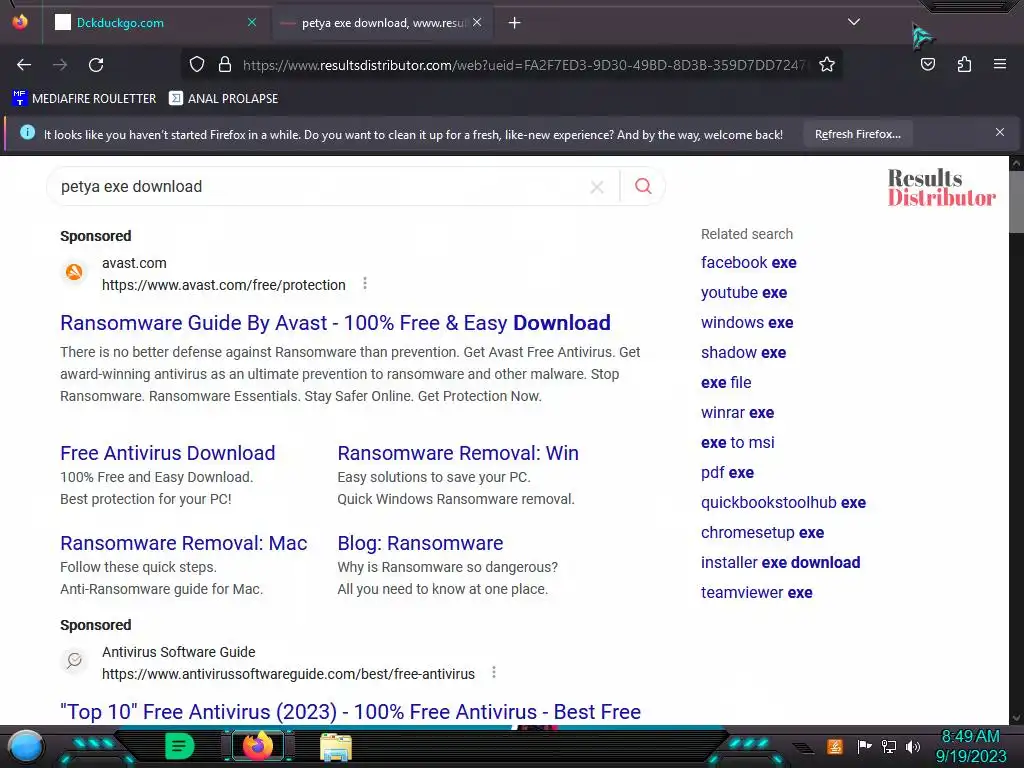Click related search teamviewer exe

coord(756,593)
